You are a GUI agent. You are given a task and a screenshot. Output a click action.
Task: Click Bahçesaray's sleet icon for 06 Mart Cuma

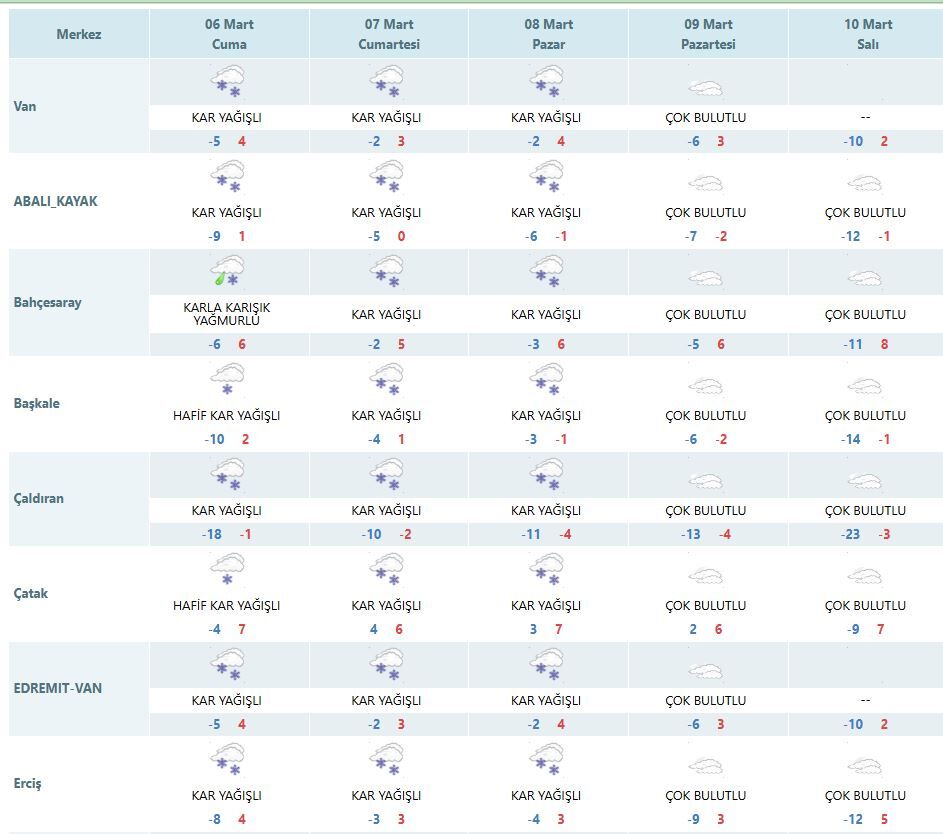tap(228, 272)
